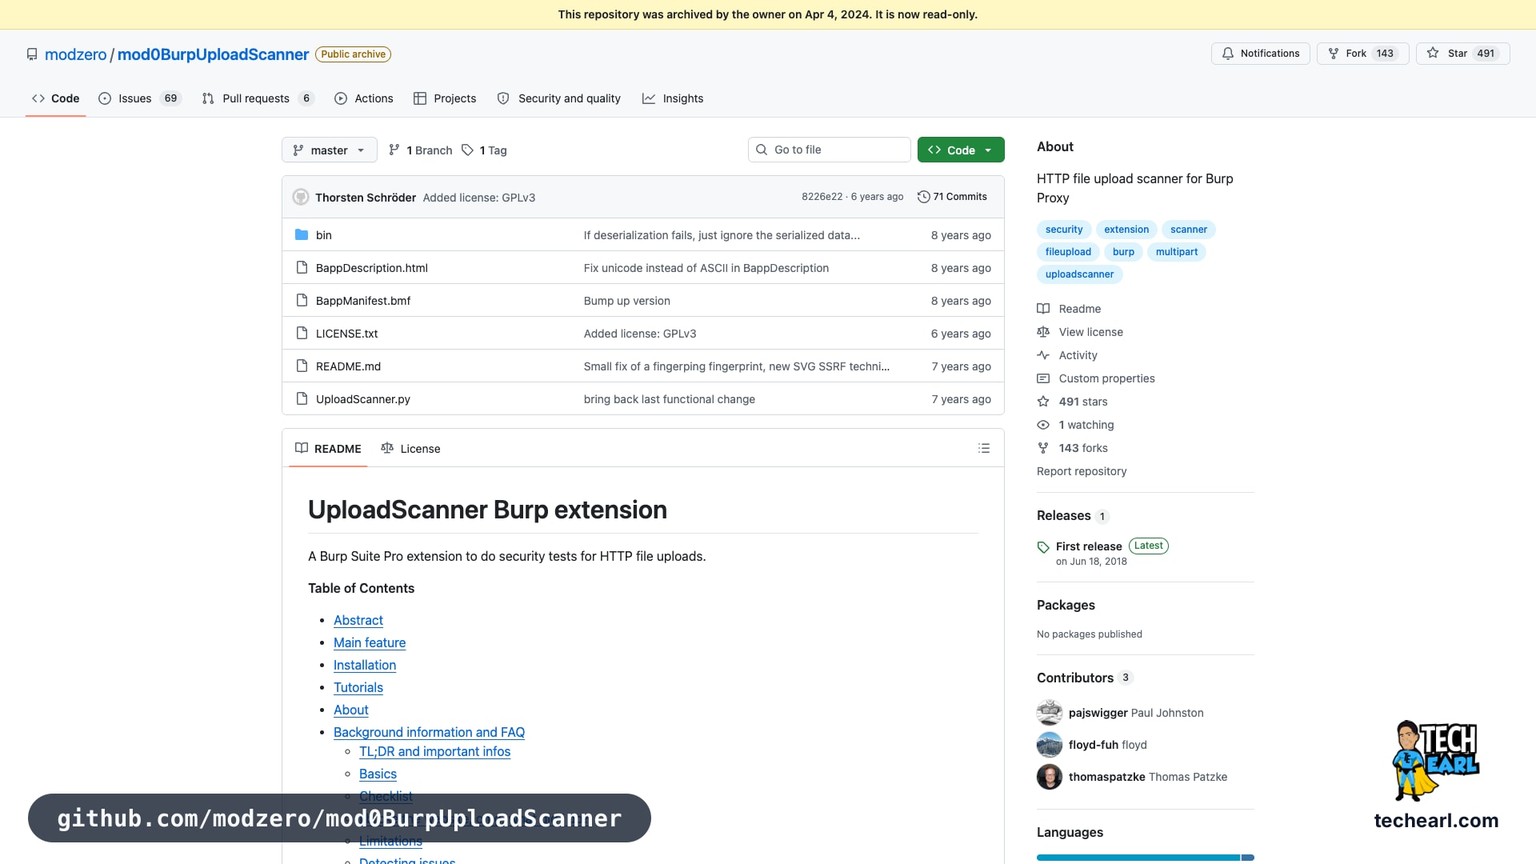Open the Issues tab
The width and height of the screenshot is (1536, 864).
(x=139, y=98)
